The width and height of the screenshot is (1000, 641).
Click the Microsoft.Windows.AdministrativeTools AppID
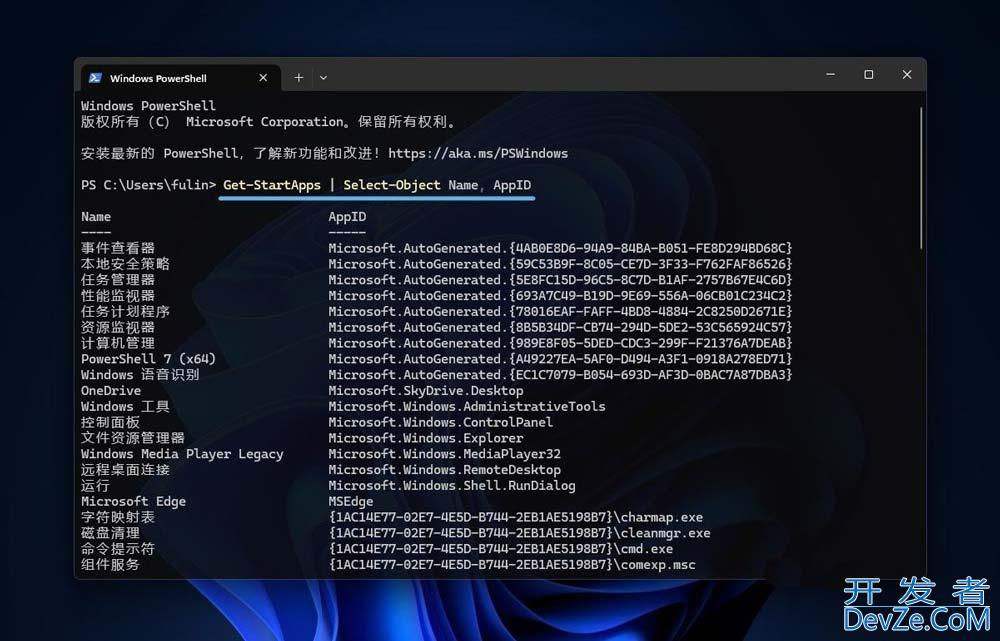467,406
